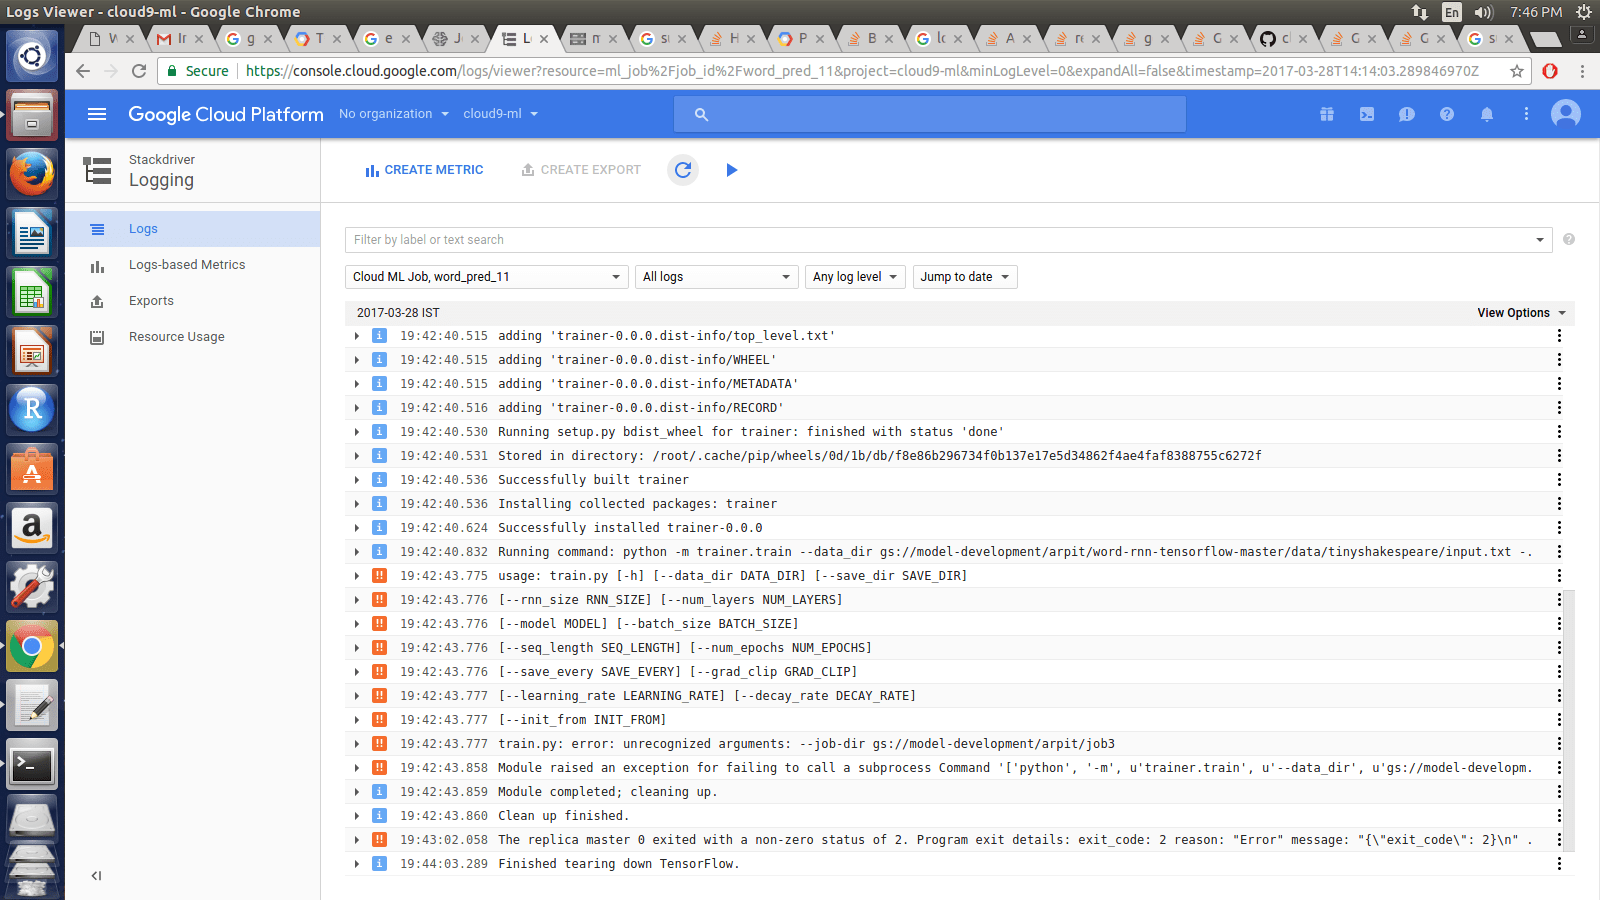
Task: Expand the 'usage: train.py [-h]' log entry
Action: [357, 576]
